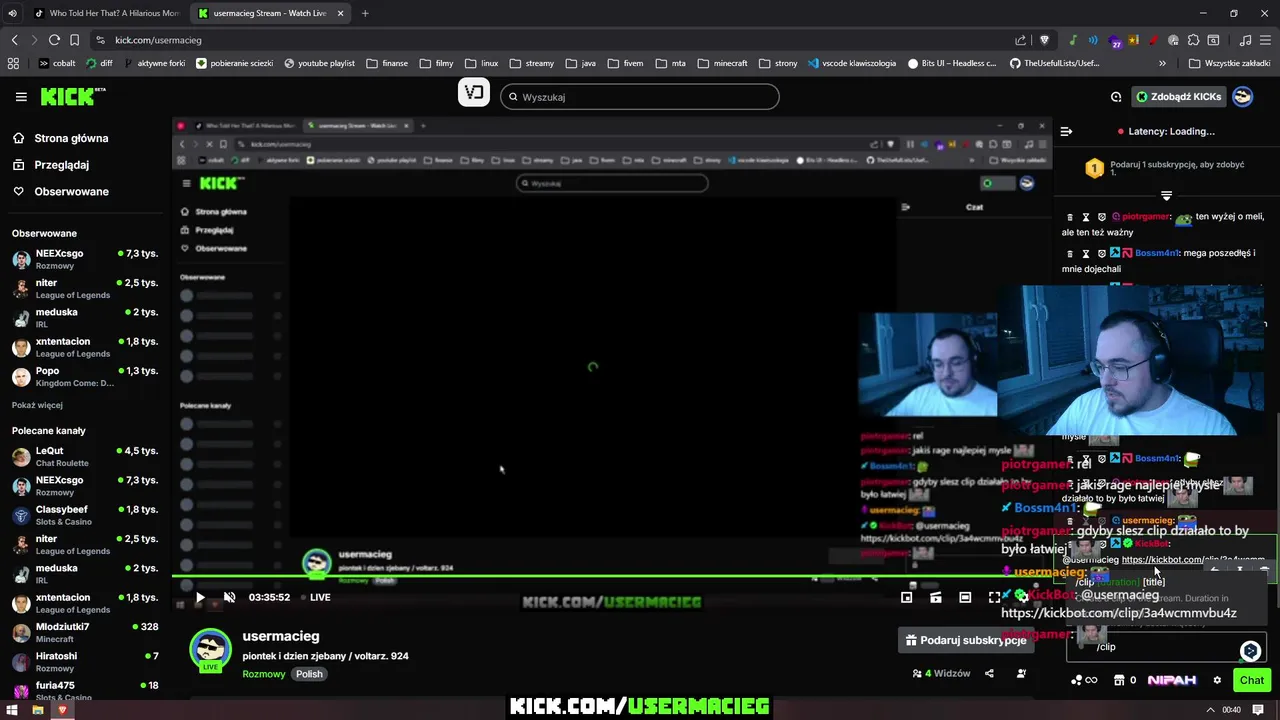Bookmark this page icon

74,40
